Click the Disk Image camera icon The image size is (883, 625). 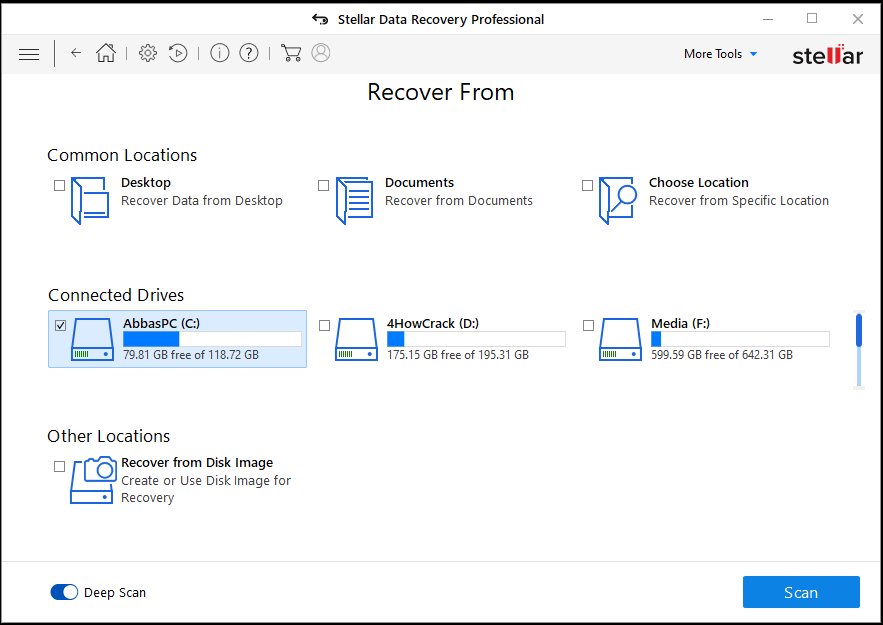coord(93,480)
